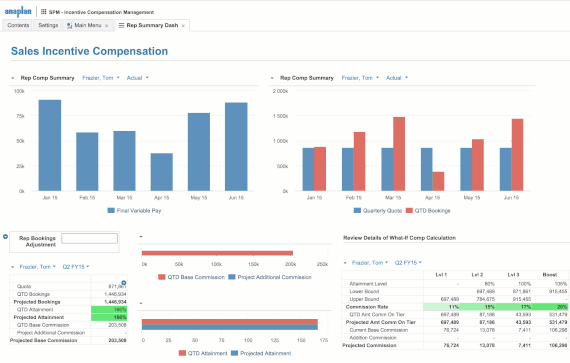Viewport: 570px width, 363px height.
Task: Toggle Final Variable Pay legend series
Action: click(135, 210)
